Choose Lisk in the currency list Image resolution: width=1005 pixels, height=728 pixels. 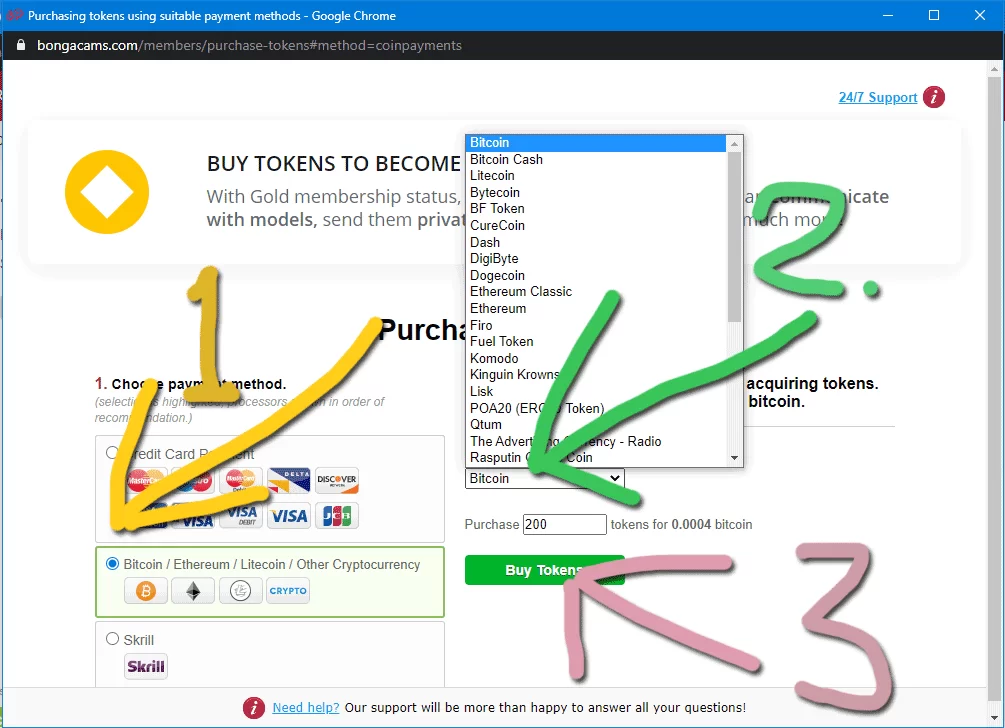pyautogui.click(x=596, y=392)
